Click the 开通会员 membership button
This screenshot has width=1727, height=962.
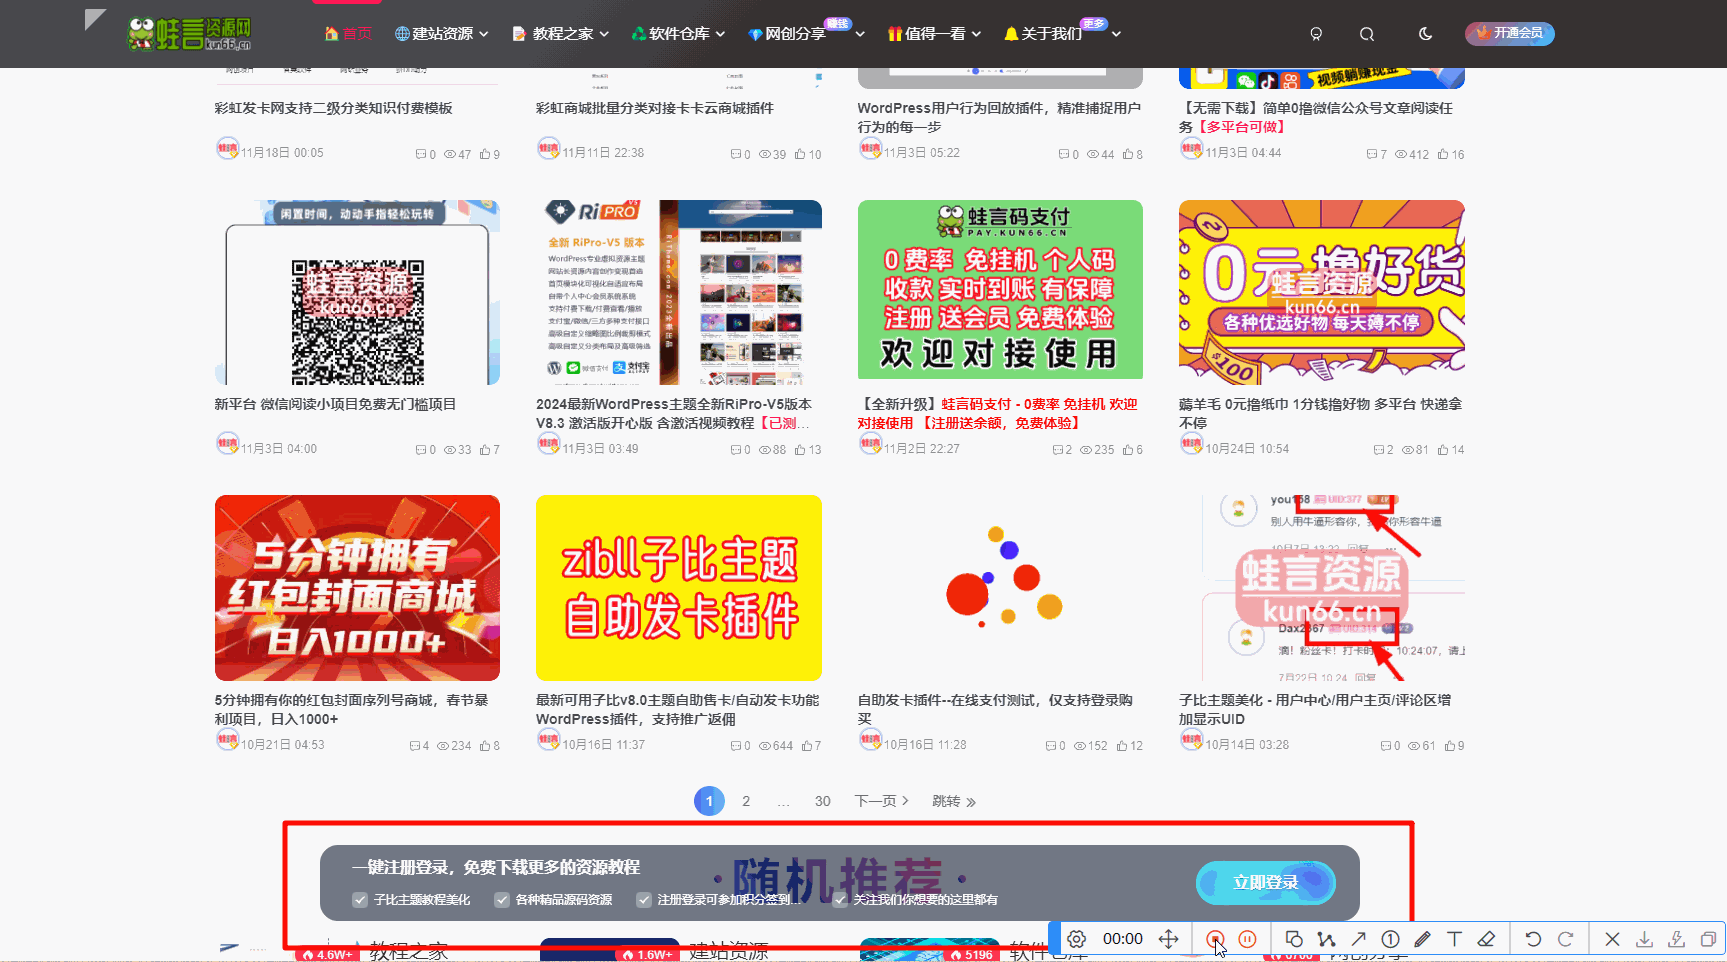1509,33
